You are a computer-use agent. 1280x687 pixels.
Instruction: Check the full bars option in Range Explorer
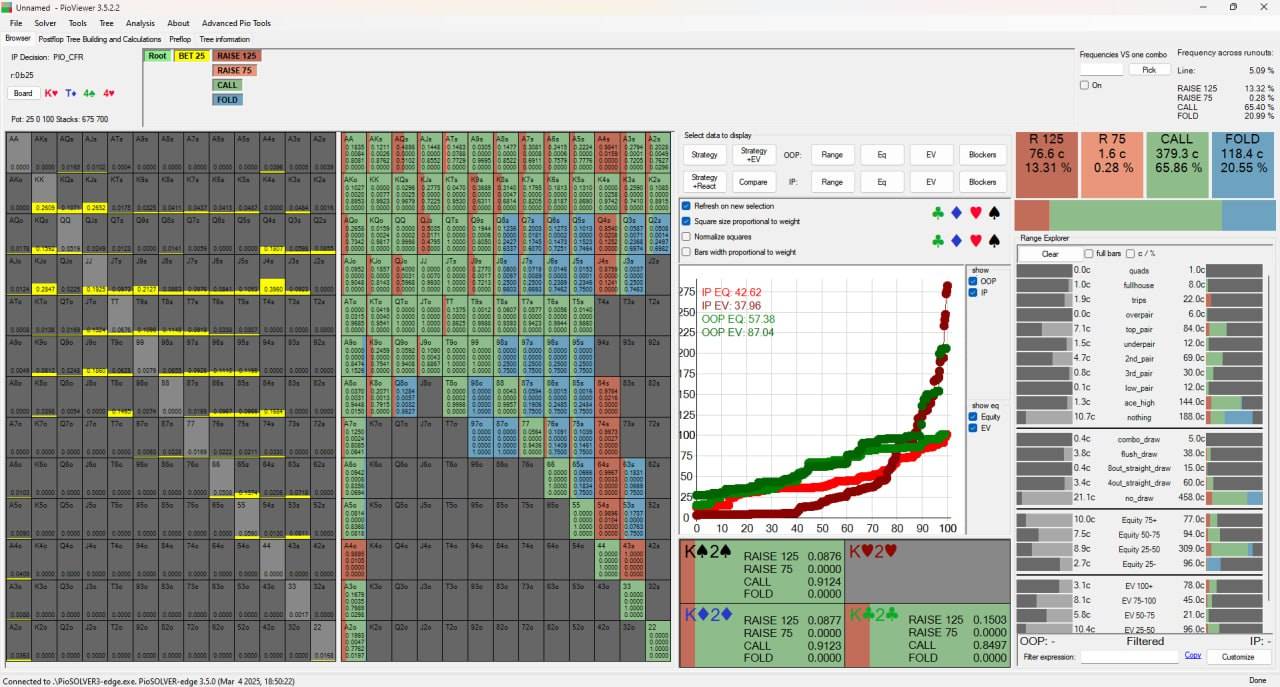[x=1090, y=254]
